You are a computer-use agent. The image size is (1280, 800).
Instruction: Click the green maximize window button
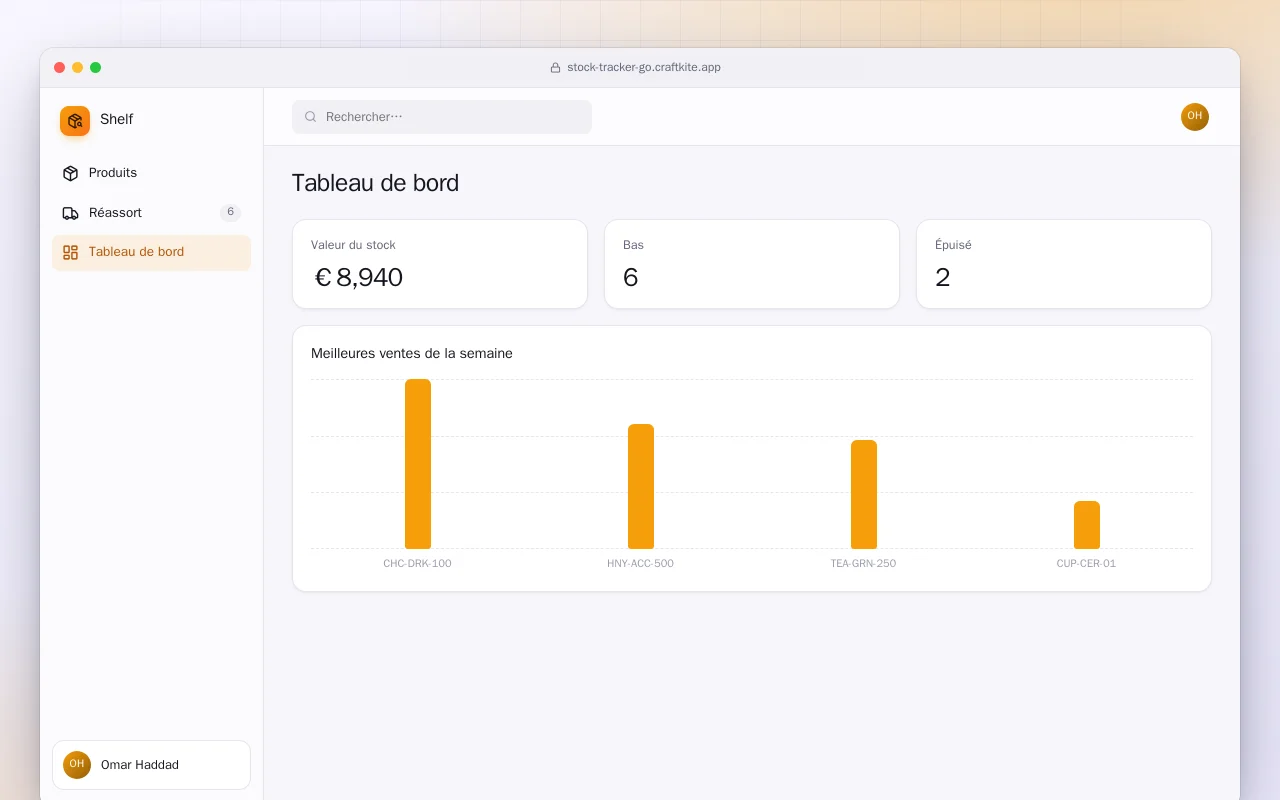(x=96, y=68)
